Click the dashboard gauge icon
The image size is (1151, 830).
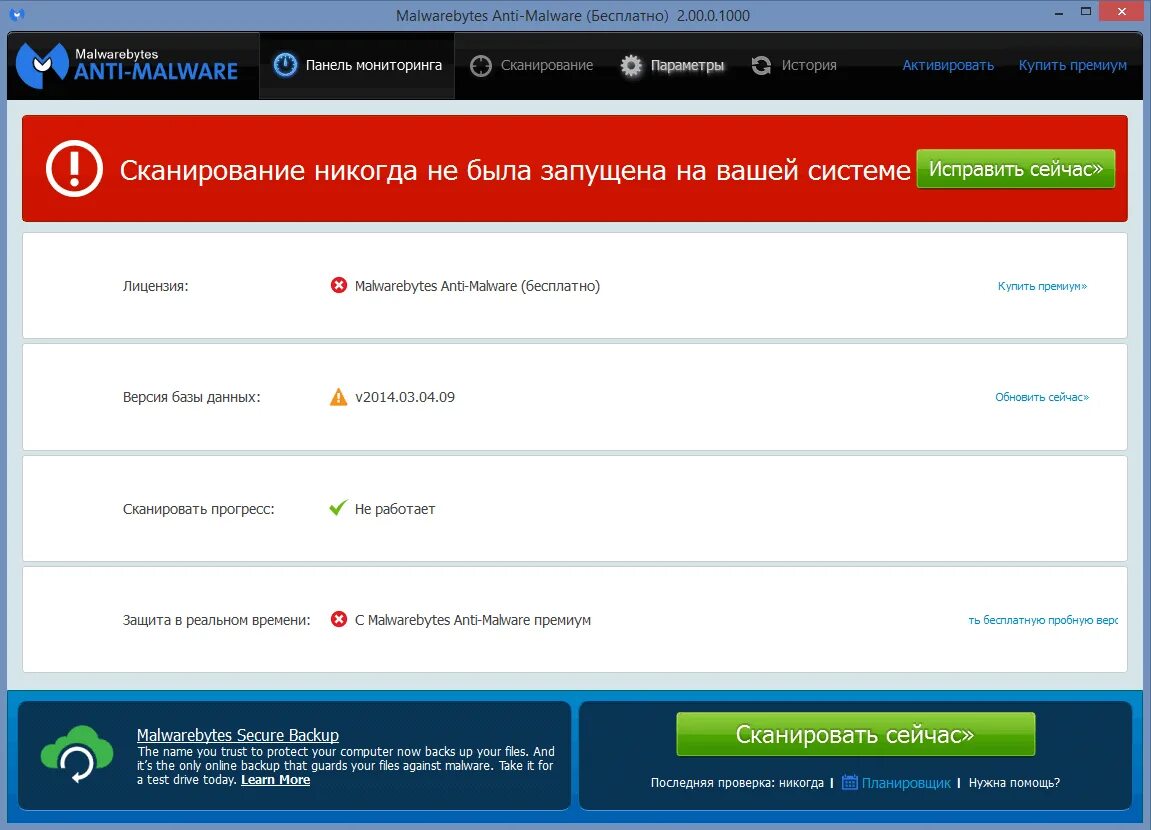(286, 65)
